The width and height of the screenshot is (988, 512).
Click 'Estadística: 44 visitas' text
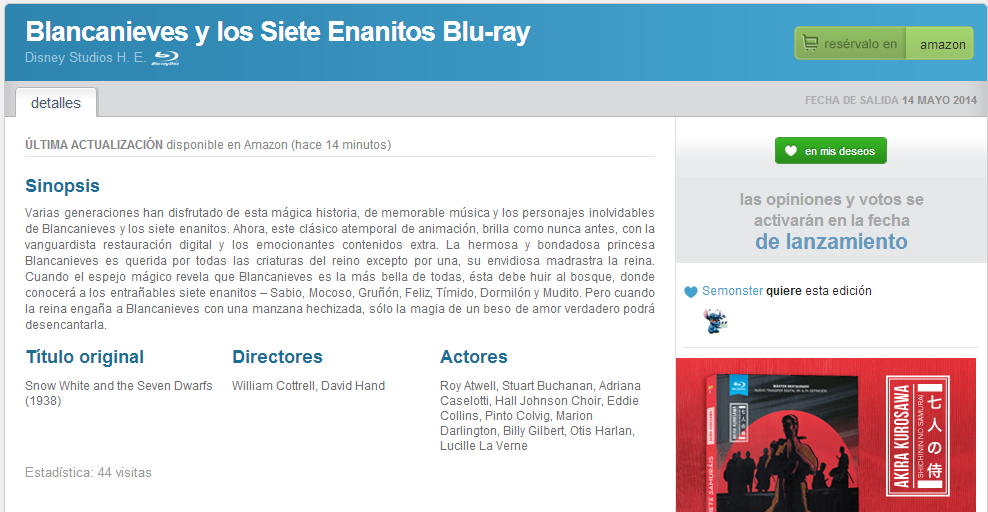click(x=88, y=472)
